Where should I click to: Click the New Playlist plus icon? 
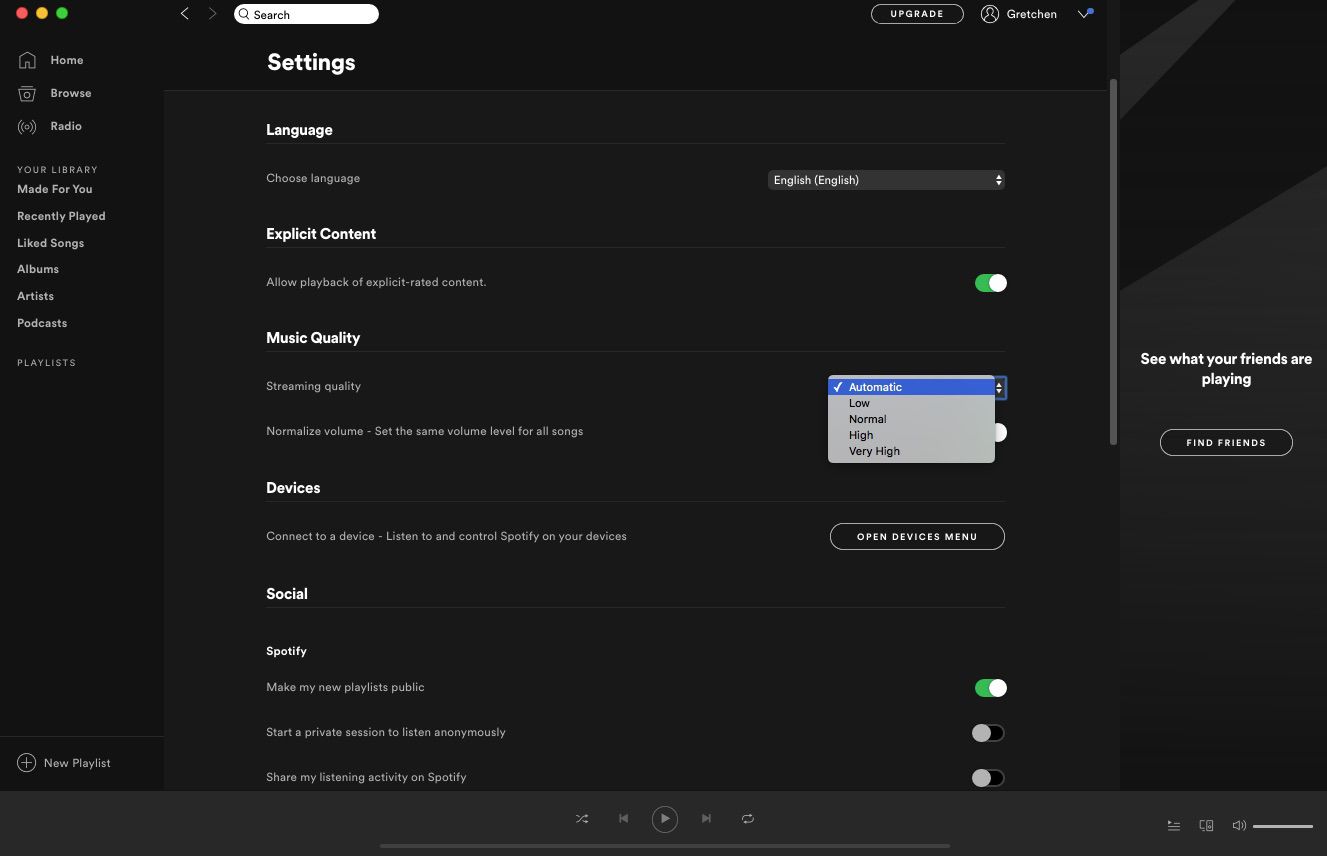coord(27,763)
